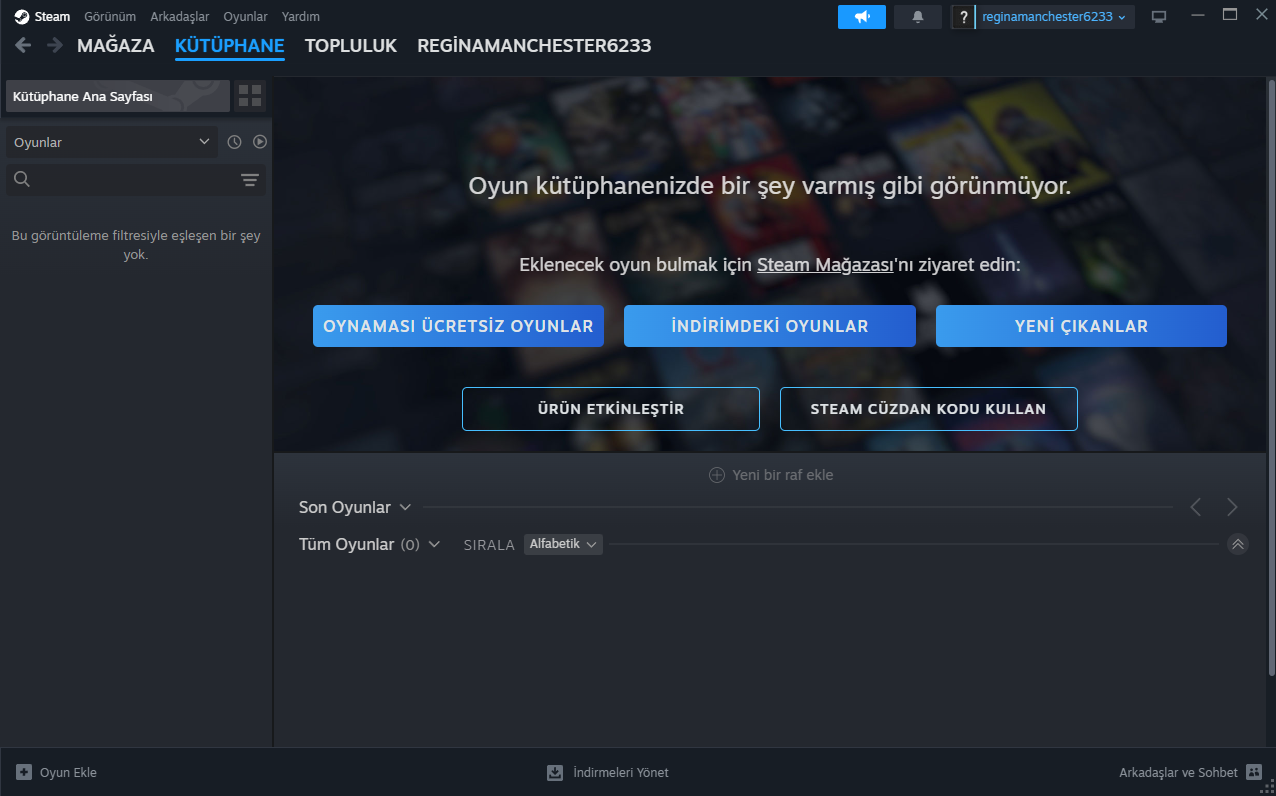
Task: Go back with the left arrow
Action: point(23,45)
